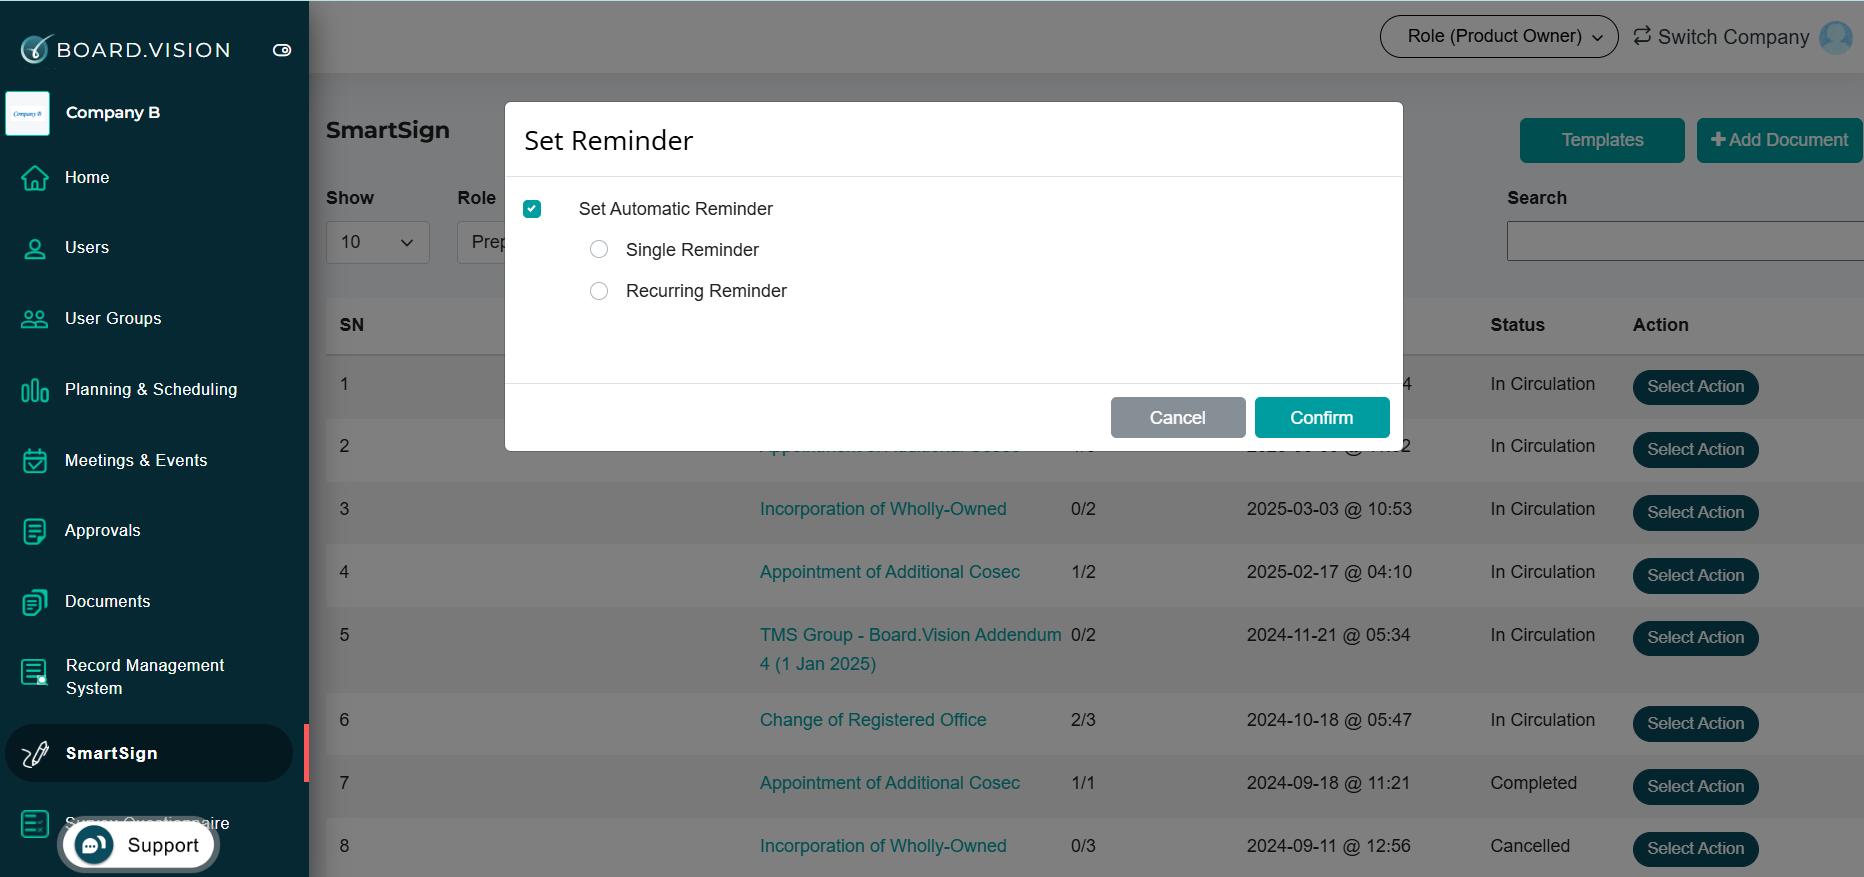Open Select Action for Change of Registered Office
The image size is (1864, 877).
point(1696,724)
